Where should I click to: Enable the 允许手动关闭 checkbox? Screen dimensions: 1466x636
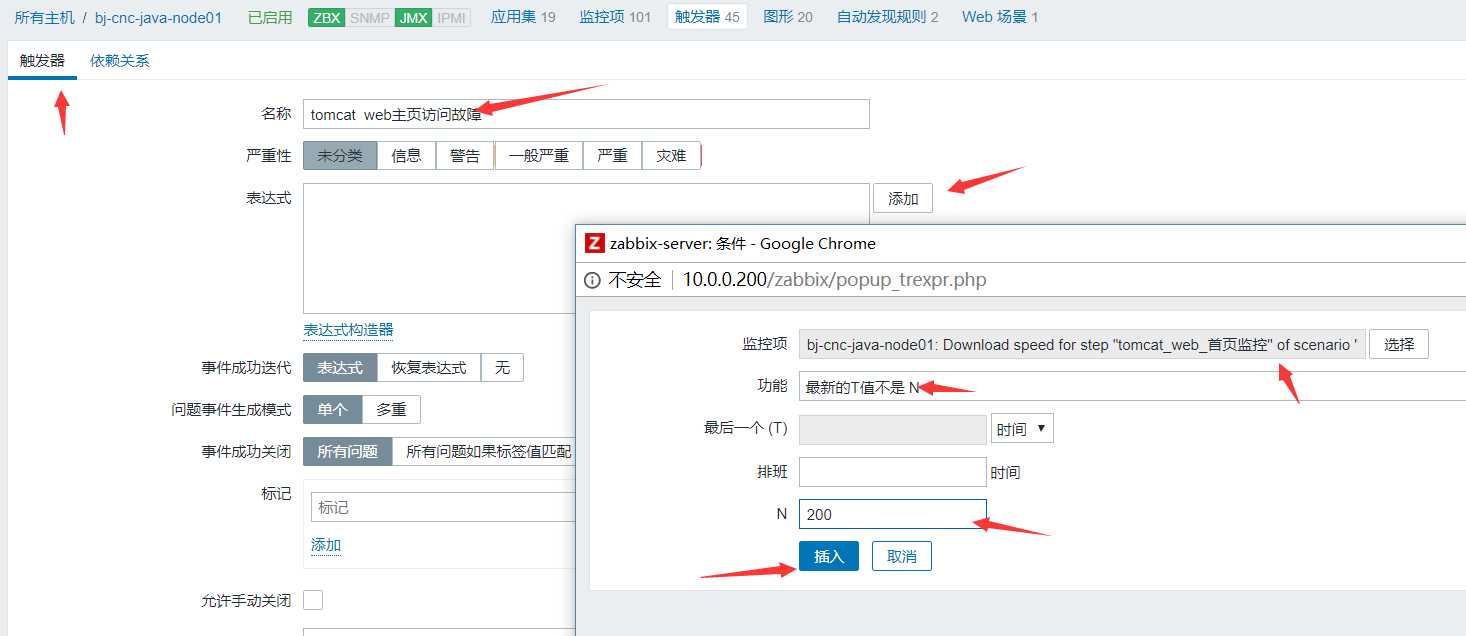pyautogui.click(x=313, y=600)
